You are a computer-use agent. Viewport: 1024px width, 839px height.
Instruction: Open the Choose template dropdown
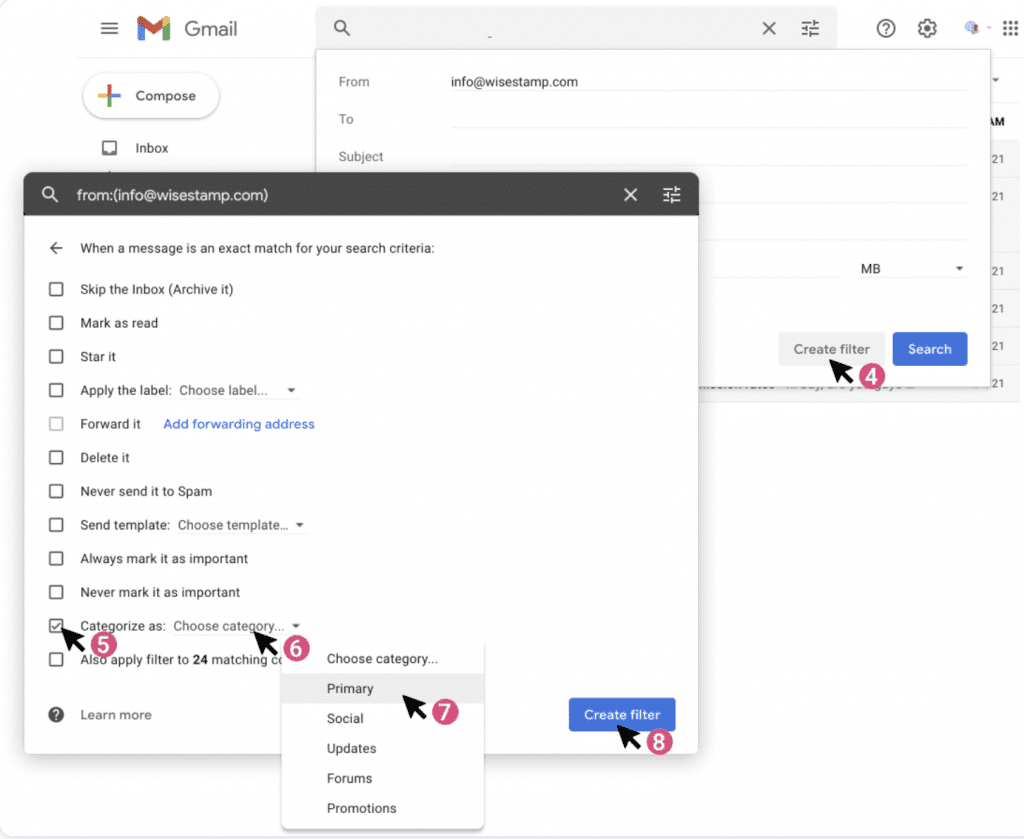pyautogui.click(x=240, y=525)
